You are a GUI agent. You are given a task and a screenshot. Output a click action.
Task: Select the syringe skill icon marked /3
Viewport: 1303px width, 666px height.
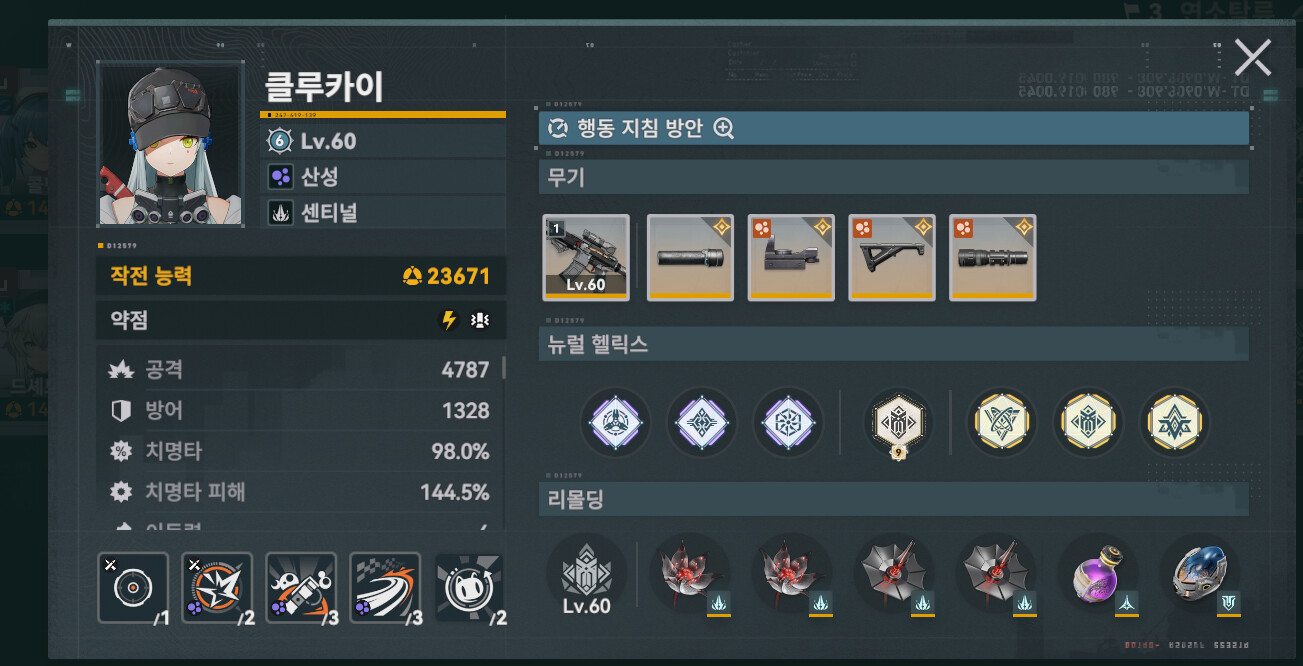[301, 588]
